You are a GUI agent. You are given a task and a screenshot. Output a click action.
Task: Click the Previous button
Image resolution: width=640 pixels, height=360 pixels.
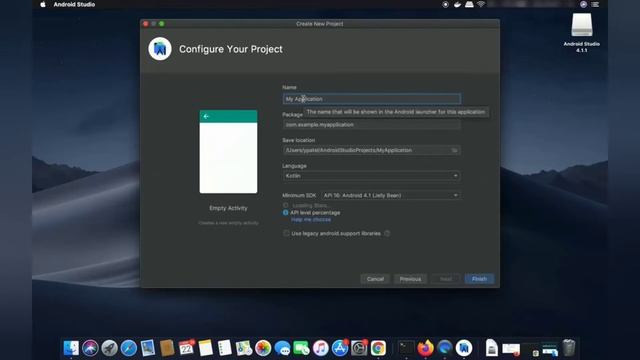[410, 279]
